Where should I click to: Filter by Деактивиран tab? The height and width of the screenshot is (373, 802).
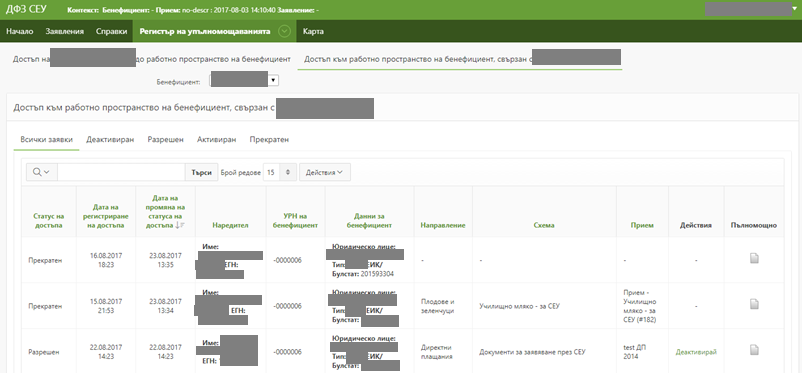(110, 140)
